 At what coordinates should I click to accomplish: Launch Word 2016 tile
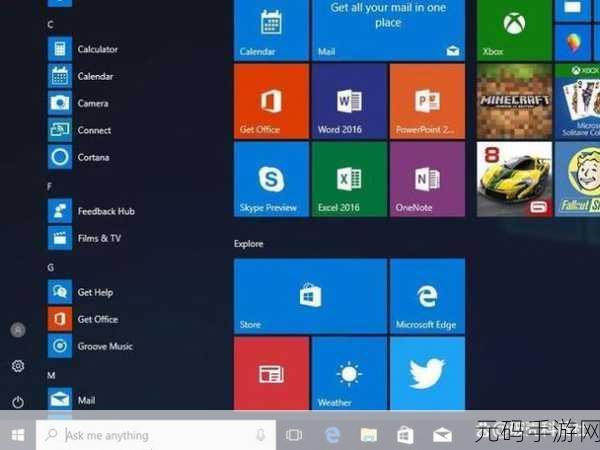pos(349,101)
